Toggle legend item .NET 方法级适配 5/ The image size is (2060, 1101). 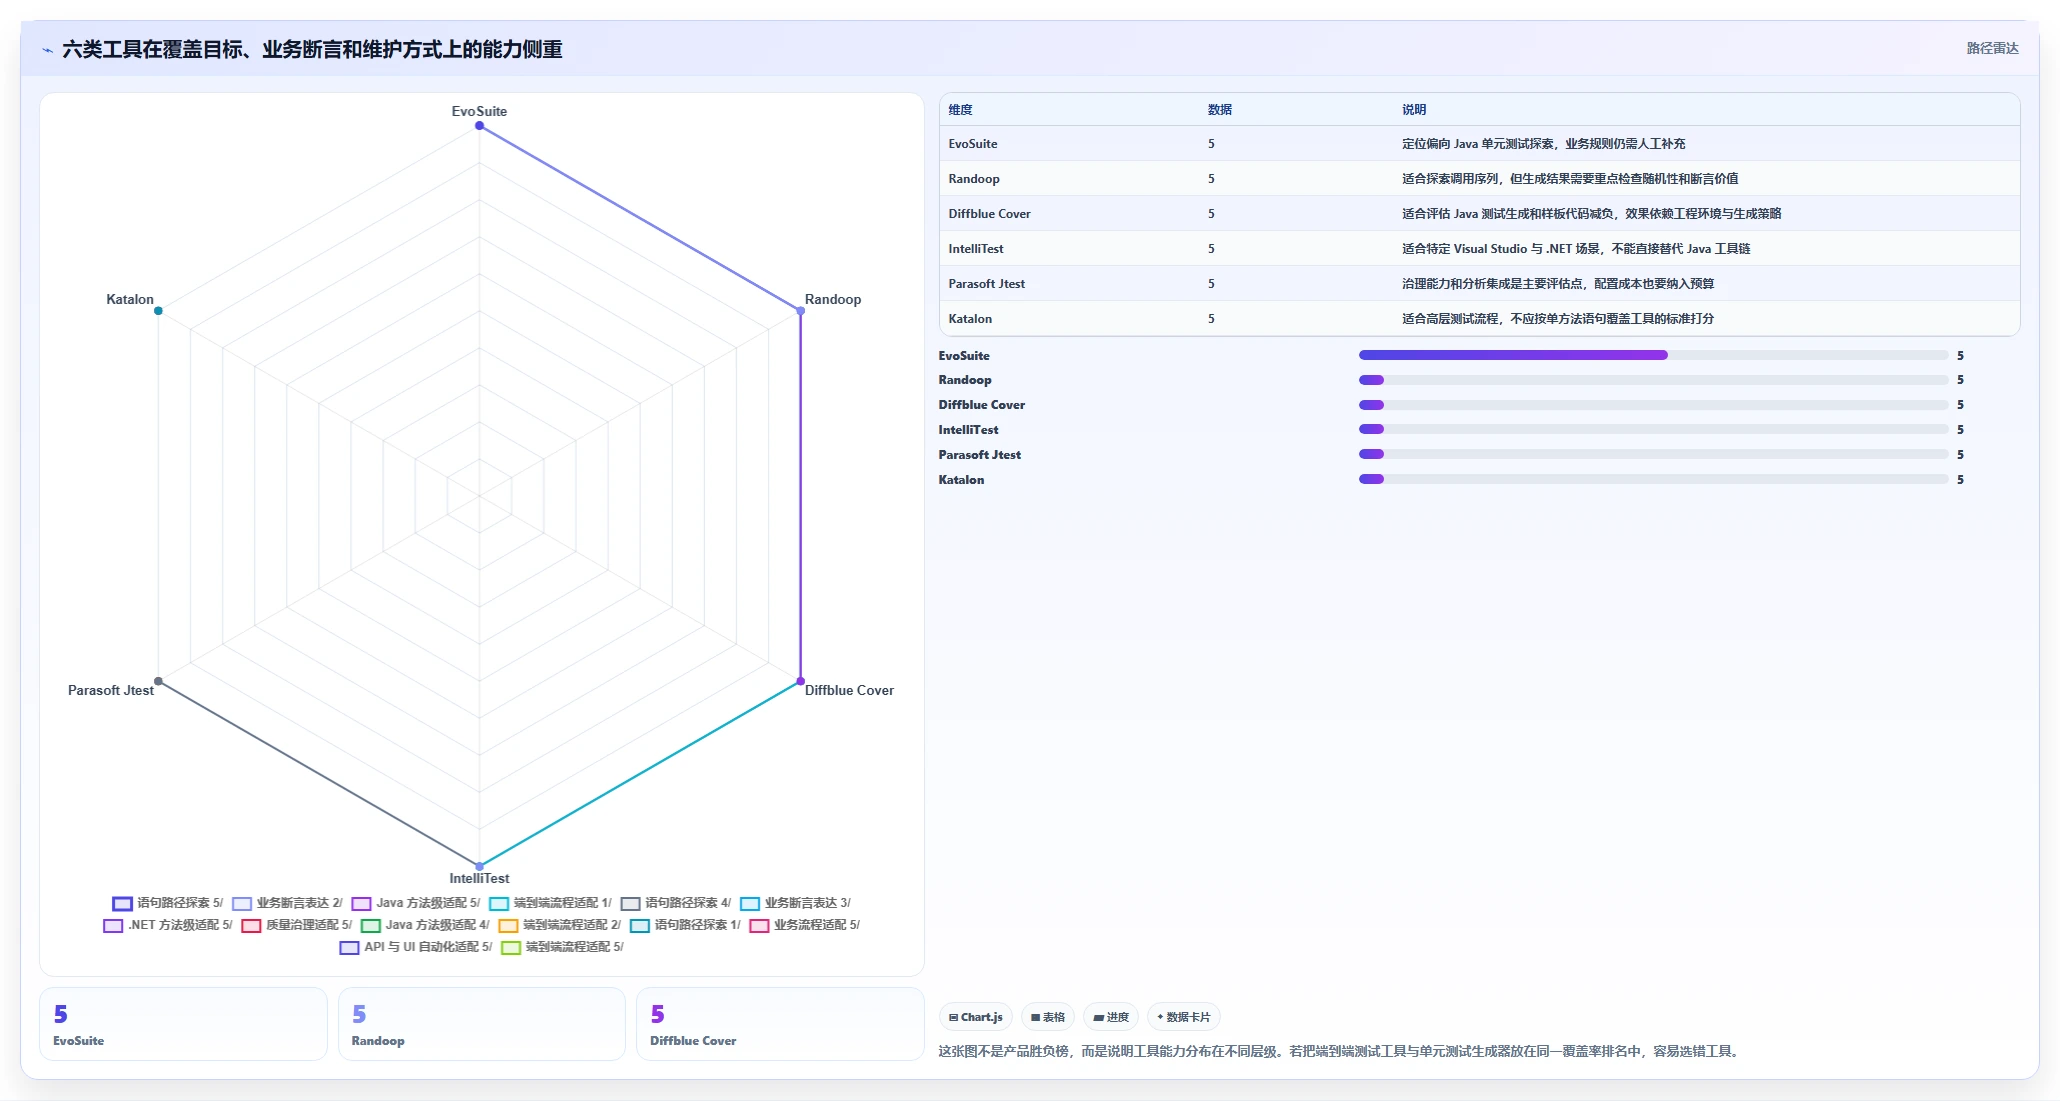click(167, 925)
